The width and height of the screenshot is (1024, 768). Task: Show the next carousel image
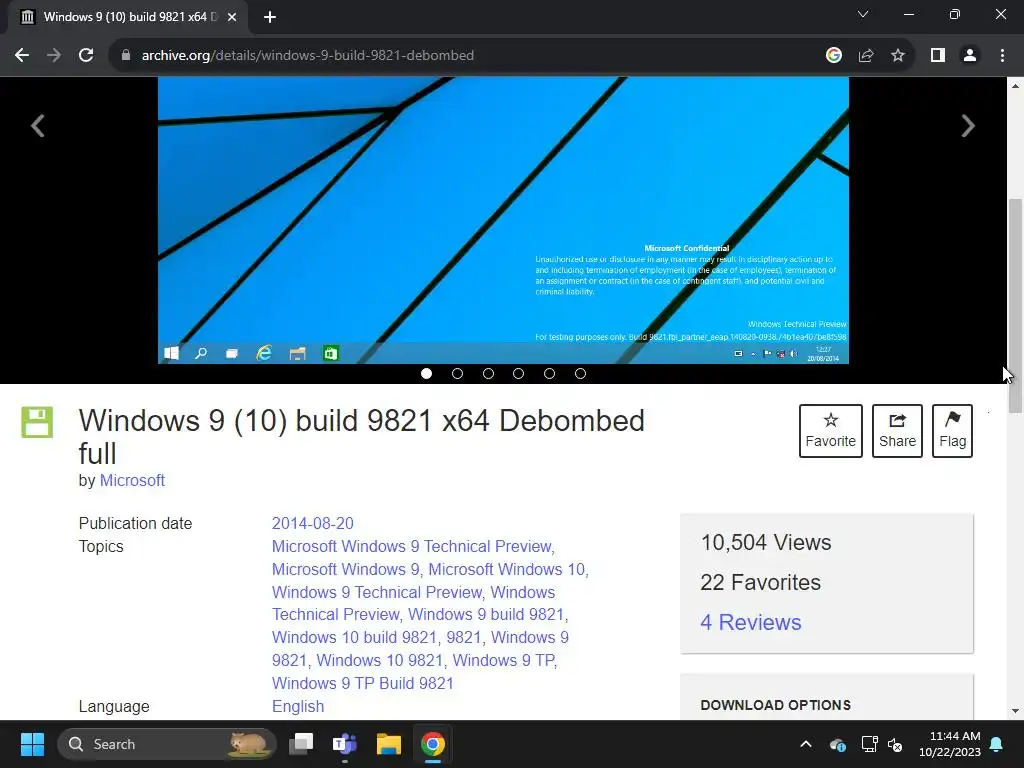pyautogui.click(x=968, y=125)
